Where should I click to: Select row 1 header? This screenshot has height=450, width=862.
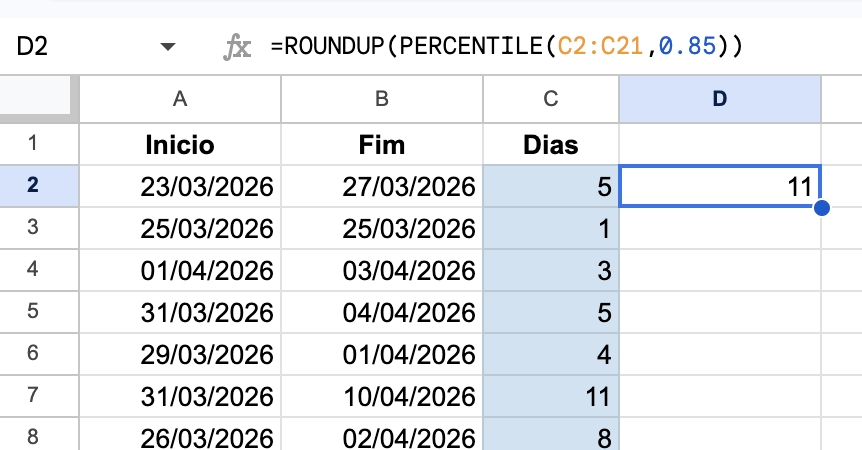tap(35, 144)
